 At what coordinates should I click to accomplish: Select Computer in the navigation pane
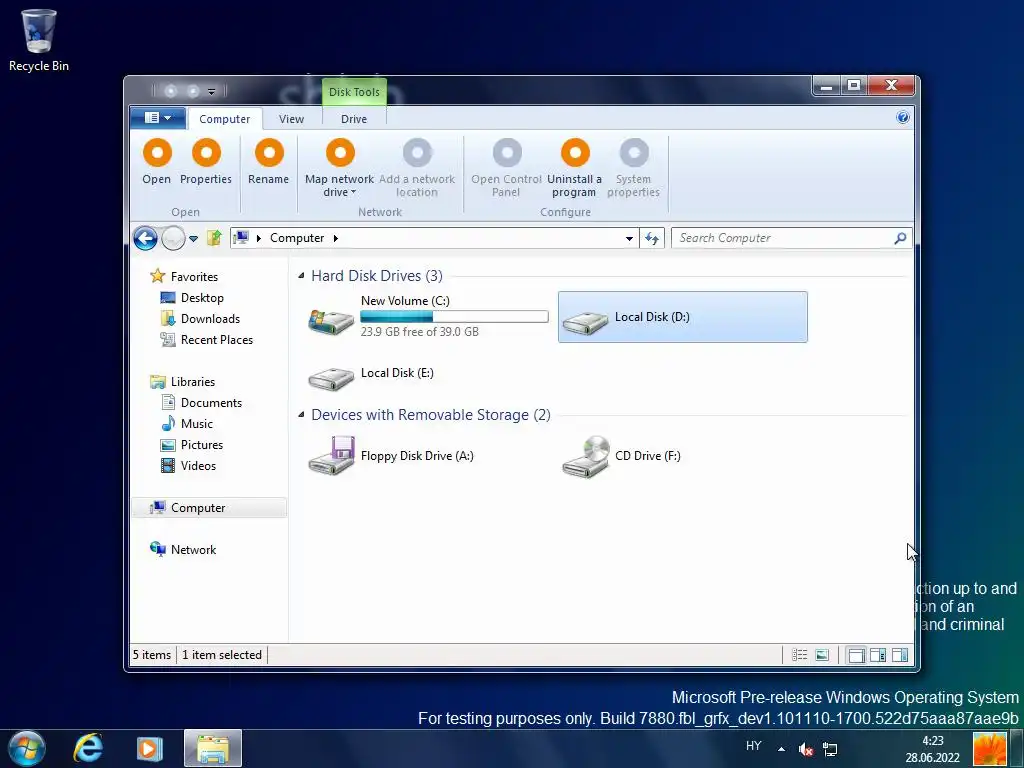click(209, 508)
